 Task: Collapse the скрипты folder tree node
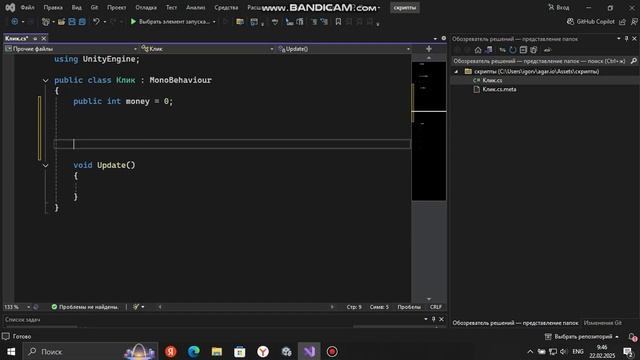[456, 71]
